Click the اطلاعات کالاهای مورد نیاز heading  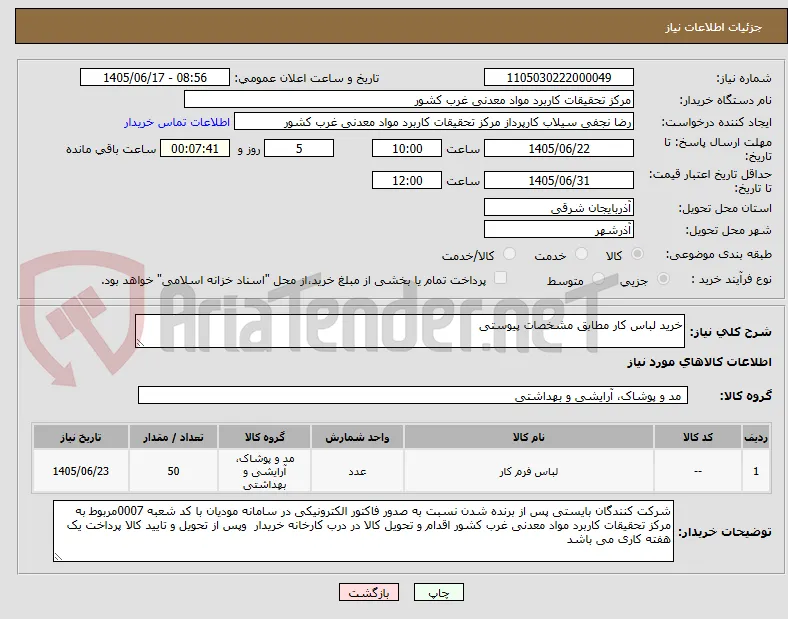[x=699, y=362]
